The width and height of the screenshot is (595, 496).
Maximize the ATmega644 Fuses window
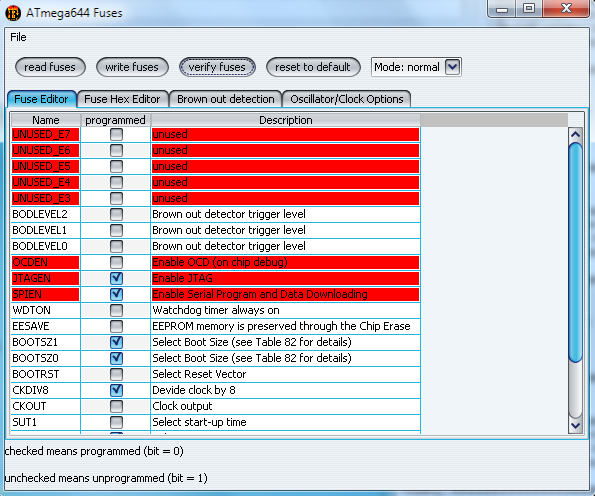(529, 9)
